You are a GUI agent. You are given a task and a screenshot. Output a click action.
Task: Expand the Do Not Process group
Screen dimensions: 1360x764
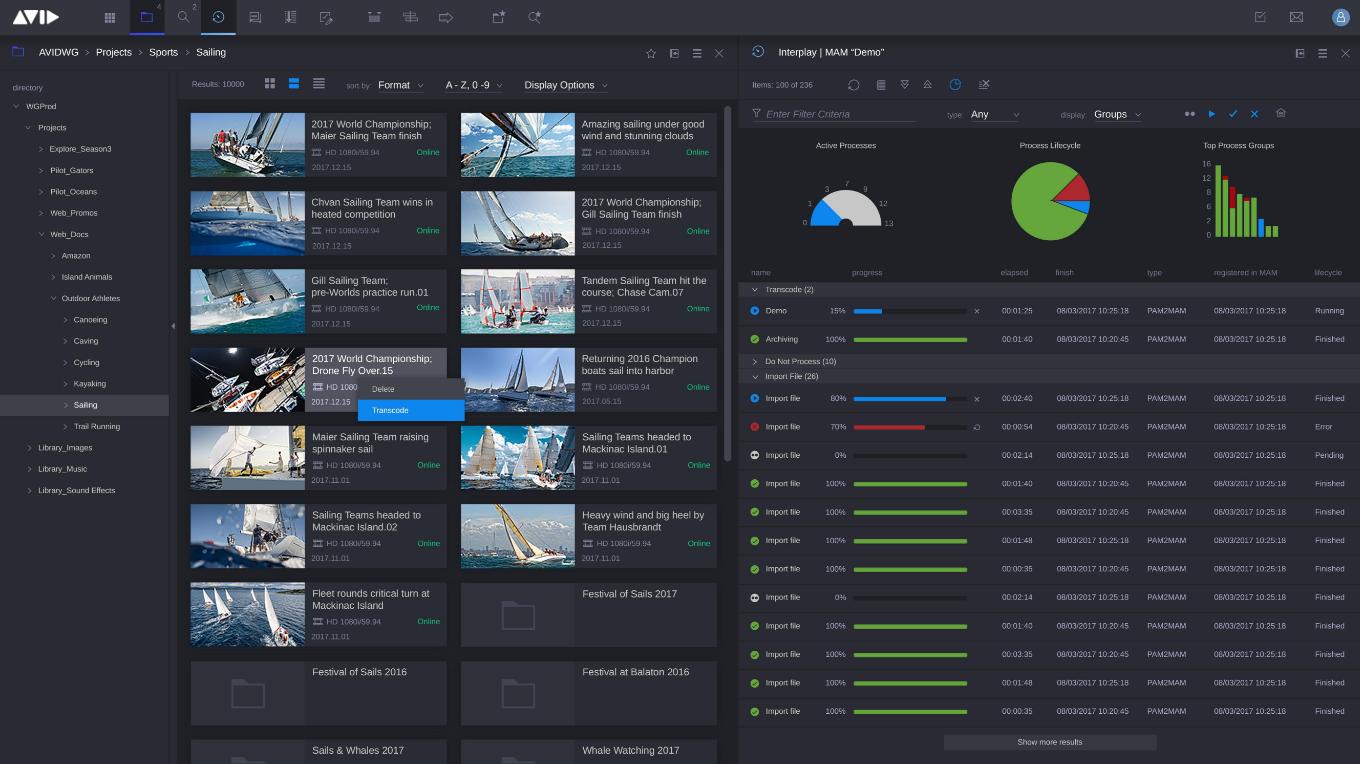coord(755,361)
